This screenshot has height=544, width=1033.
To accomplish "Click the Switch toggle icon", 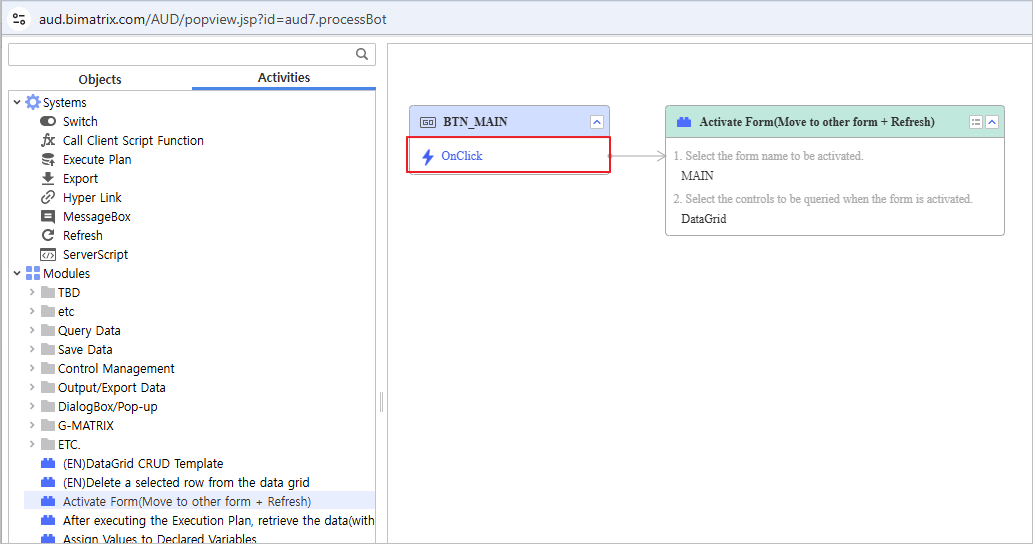I will [x=48, y=121].
